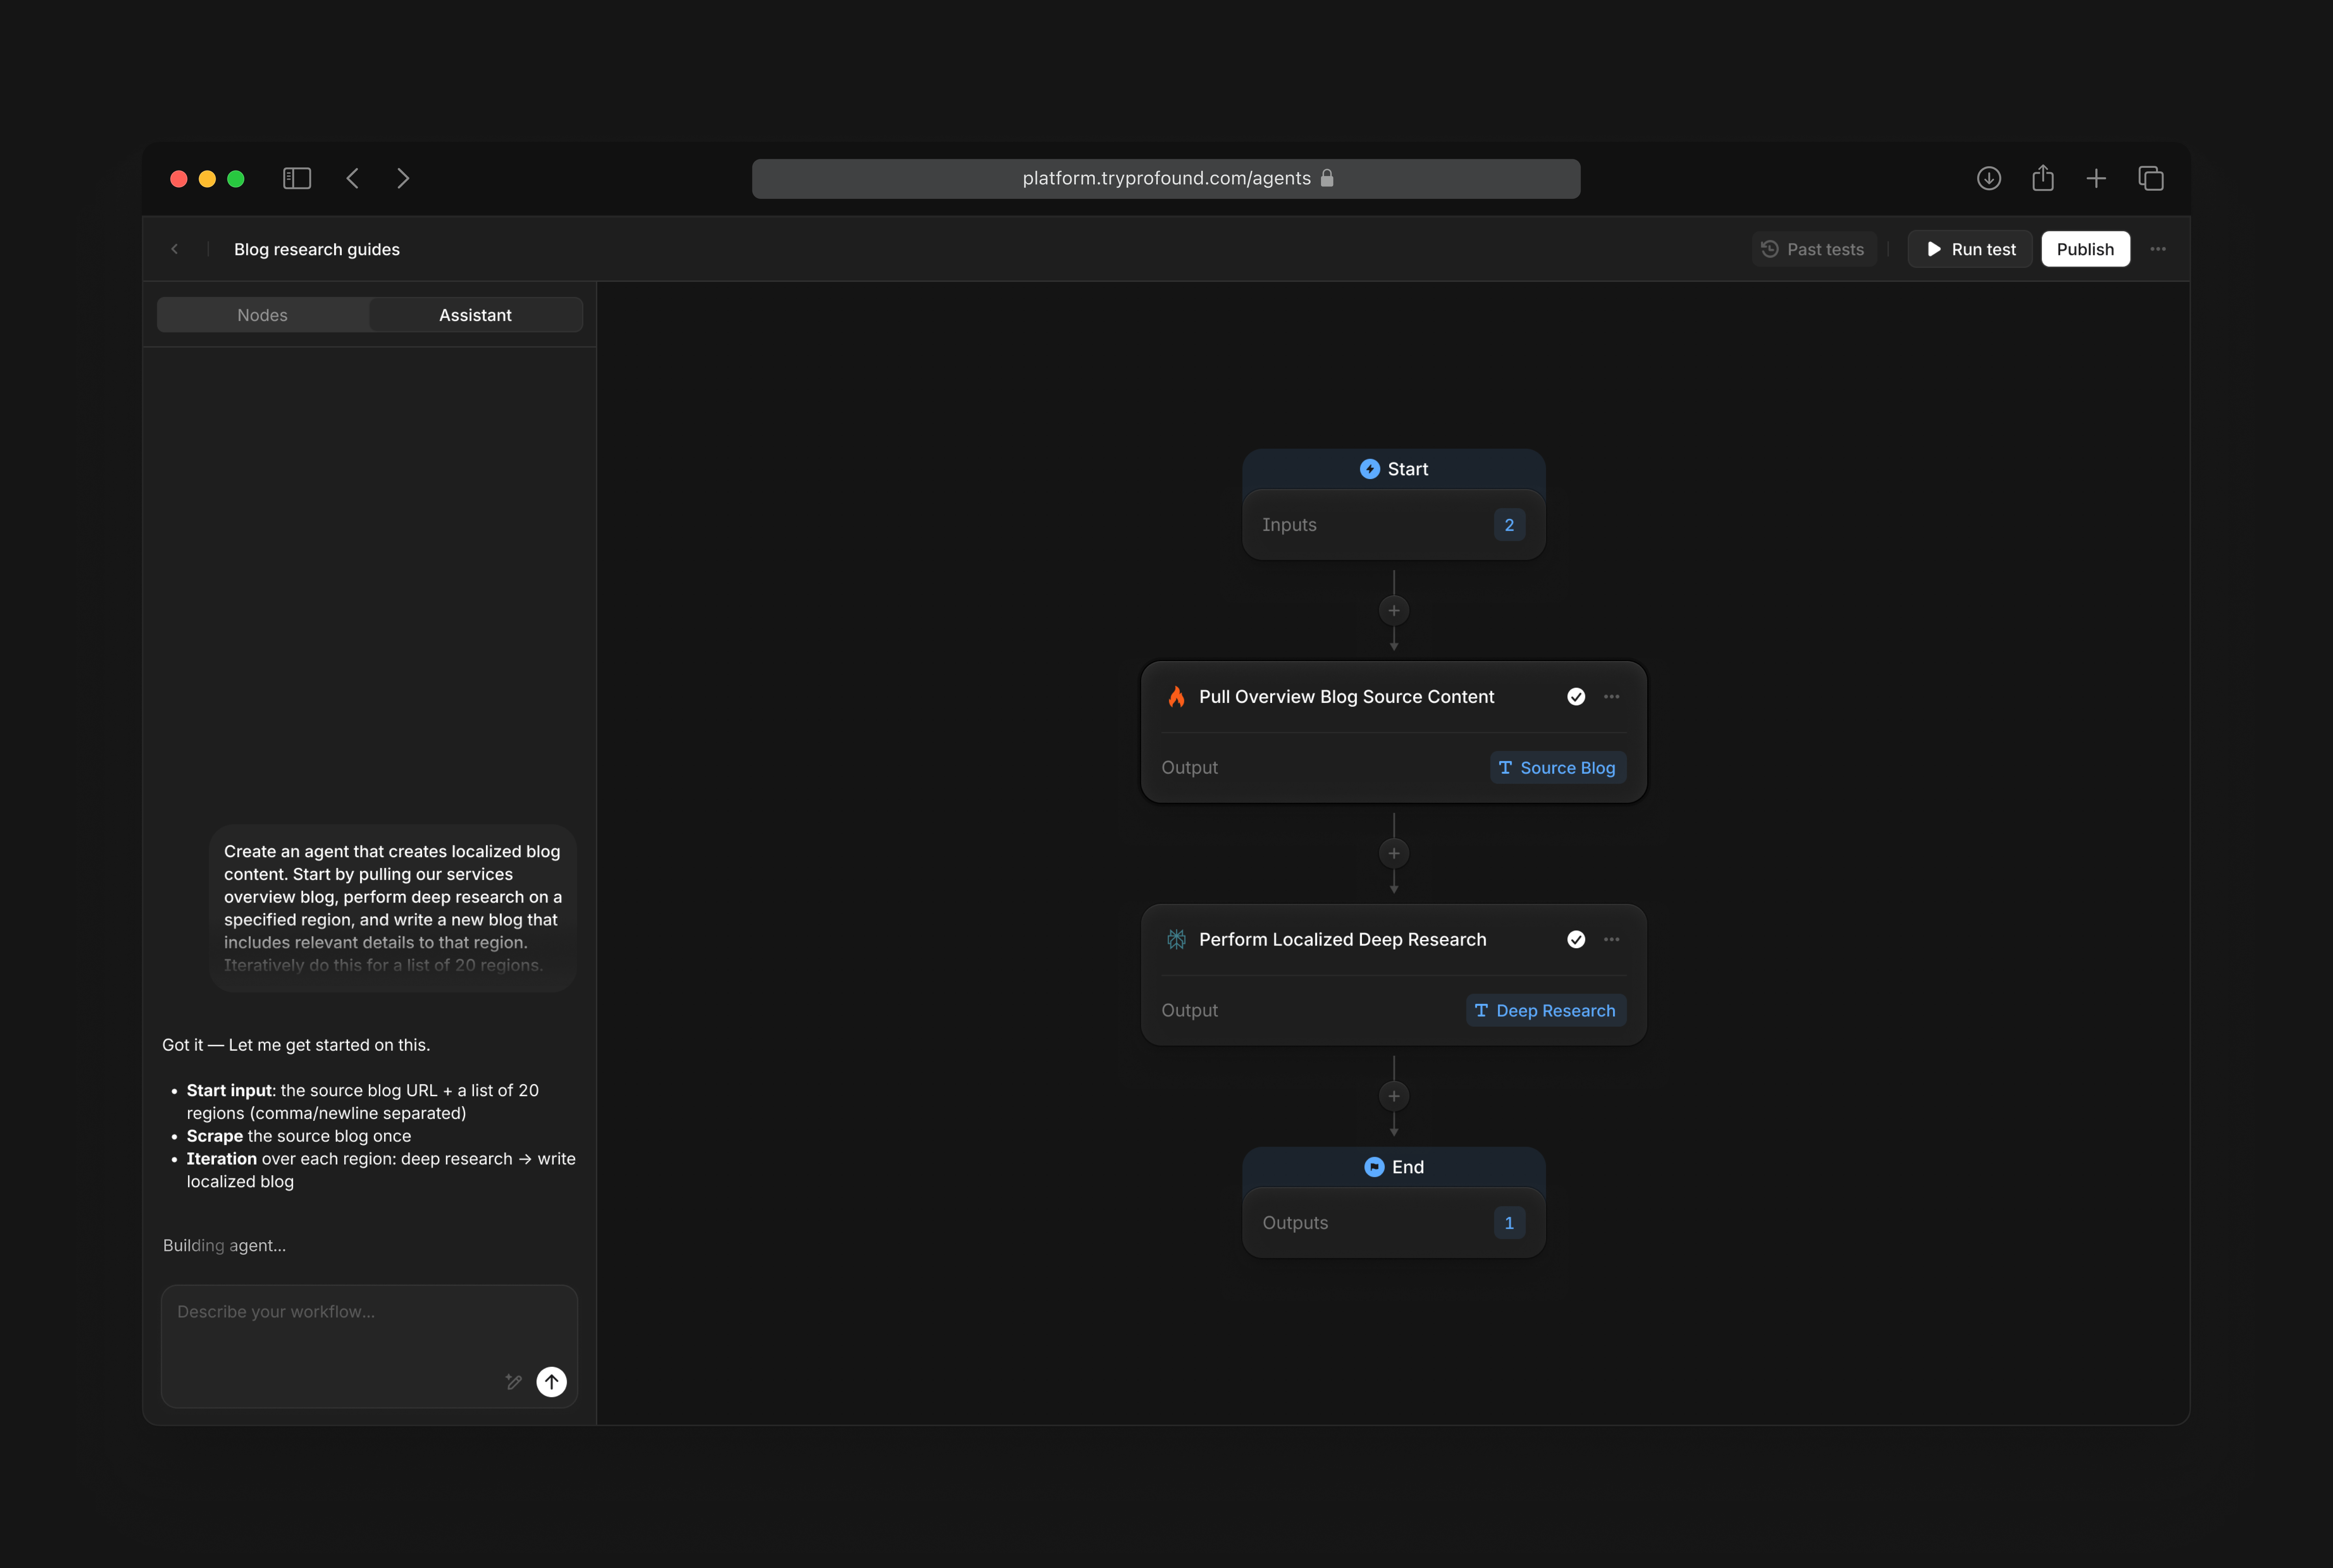Click the lock icon in address bar

[x=1327, y=178]
